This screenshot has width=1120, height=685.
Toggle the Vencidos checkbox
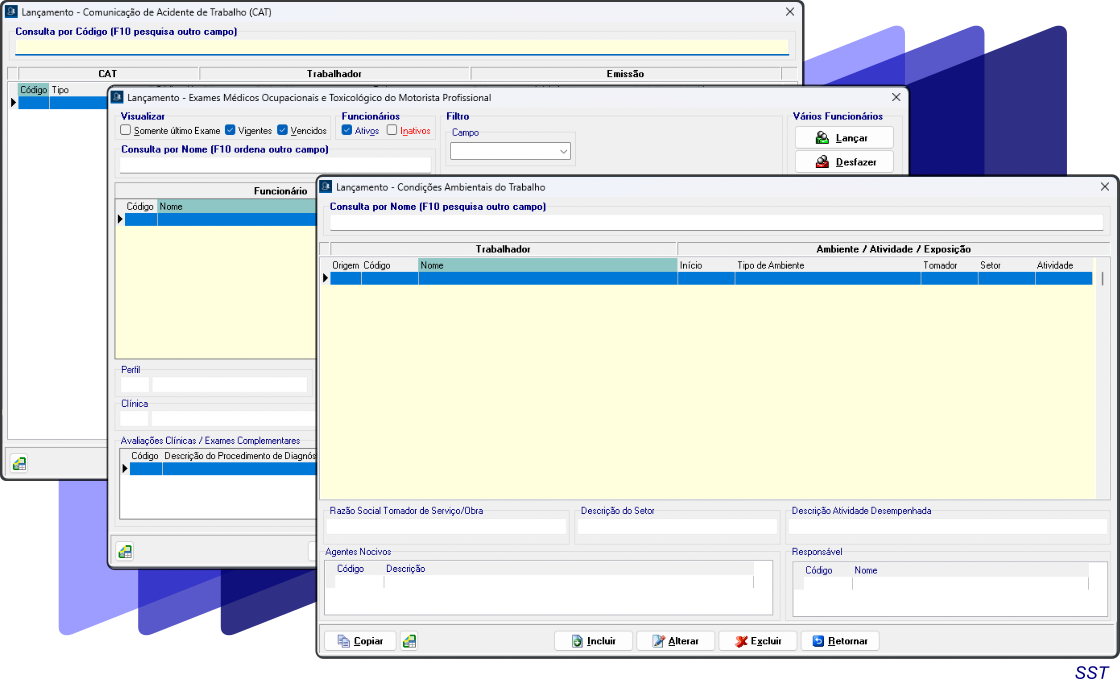pos(283,130)
